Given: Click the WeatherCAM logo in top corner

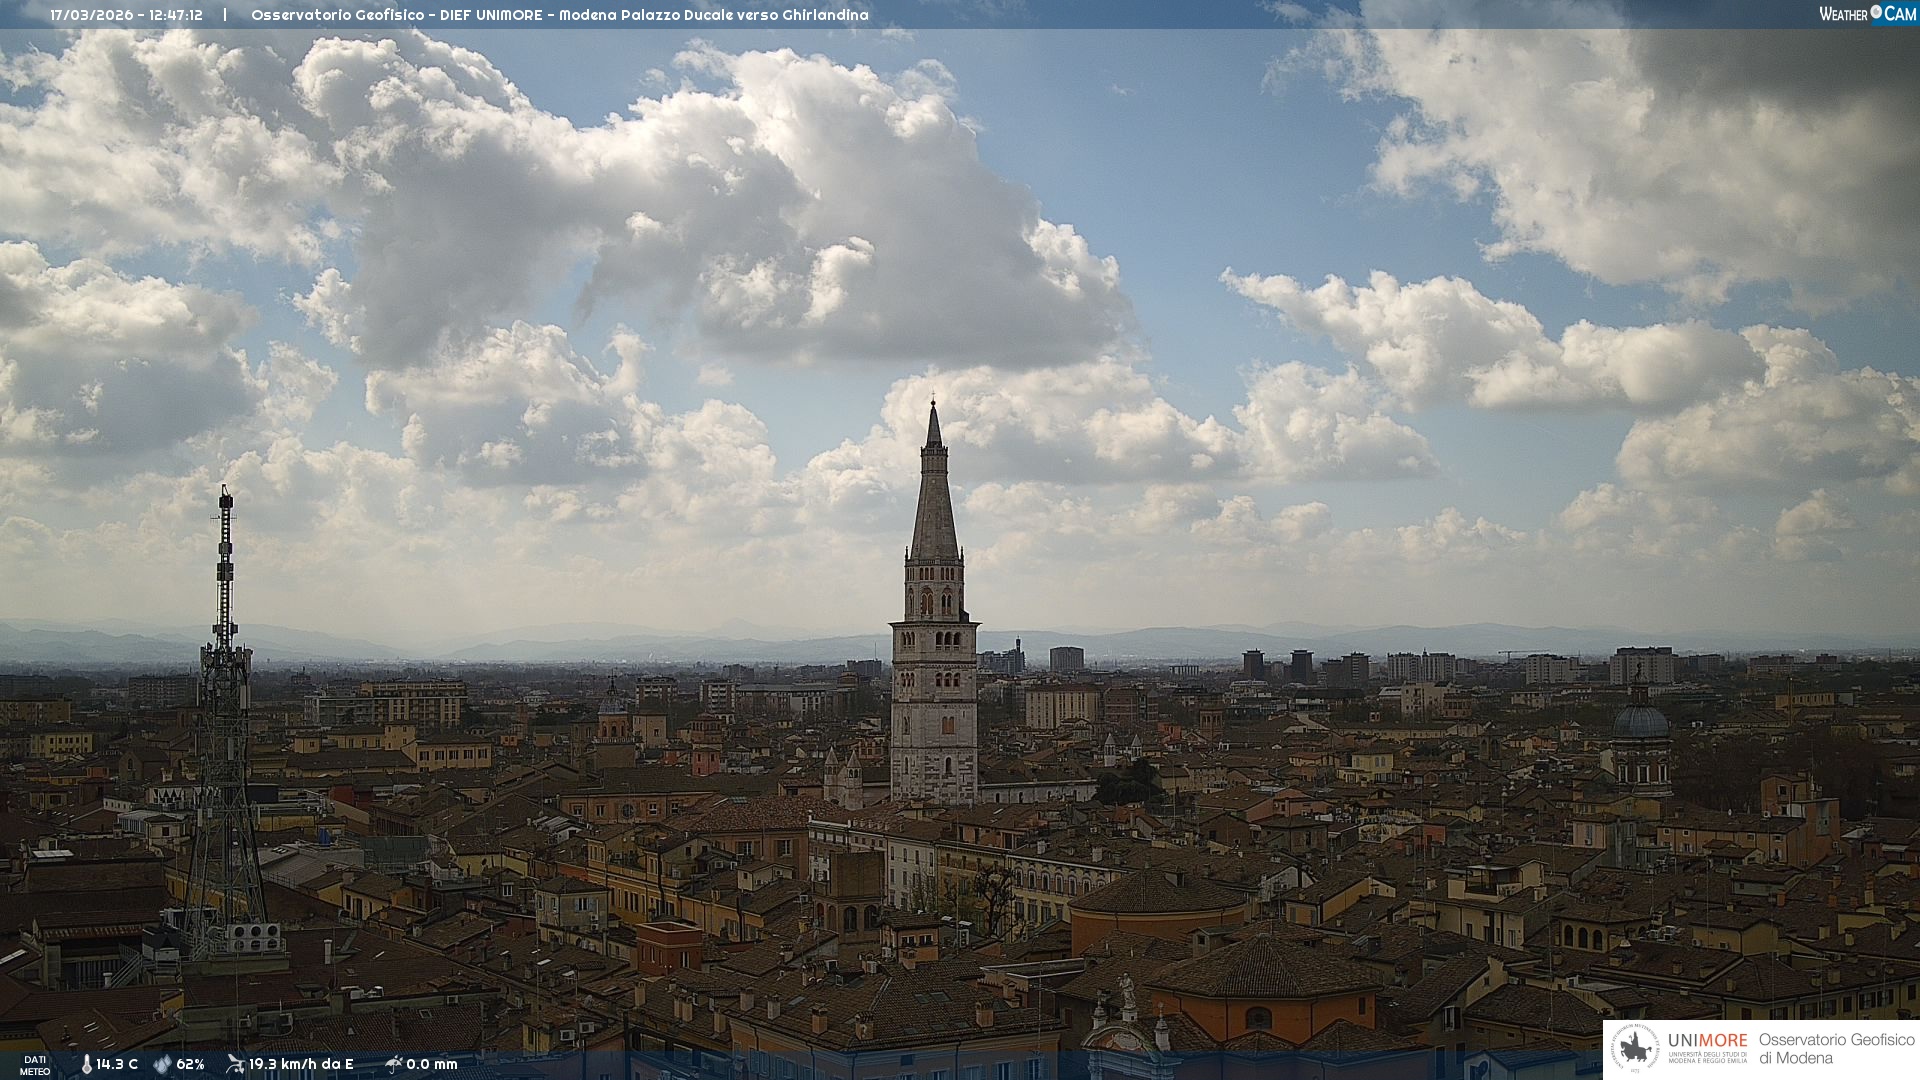Looking at the screenshot, I should point(1867,14).
